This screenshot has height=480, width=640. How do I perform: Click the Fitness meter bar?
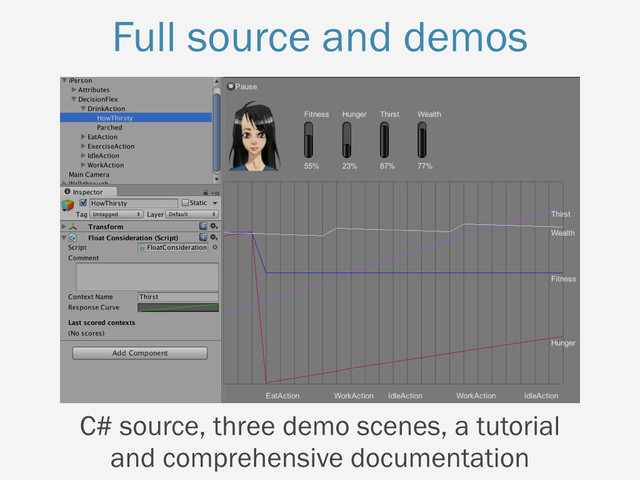tap(309, 140)
